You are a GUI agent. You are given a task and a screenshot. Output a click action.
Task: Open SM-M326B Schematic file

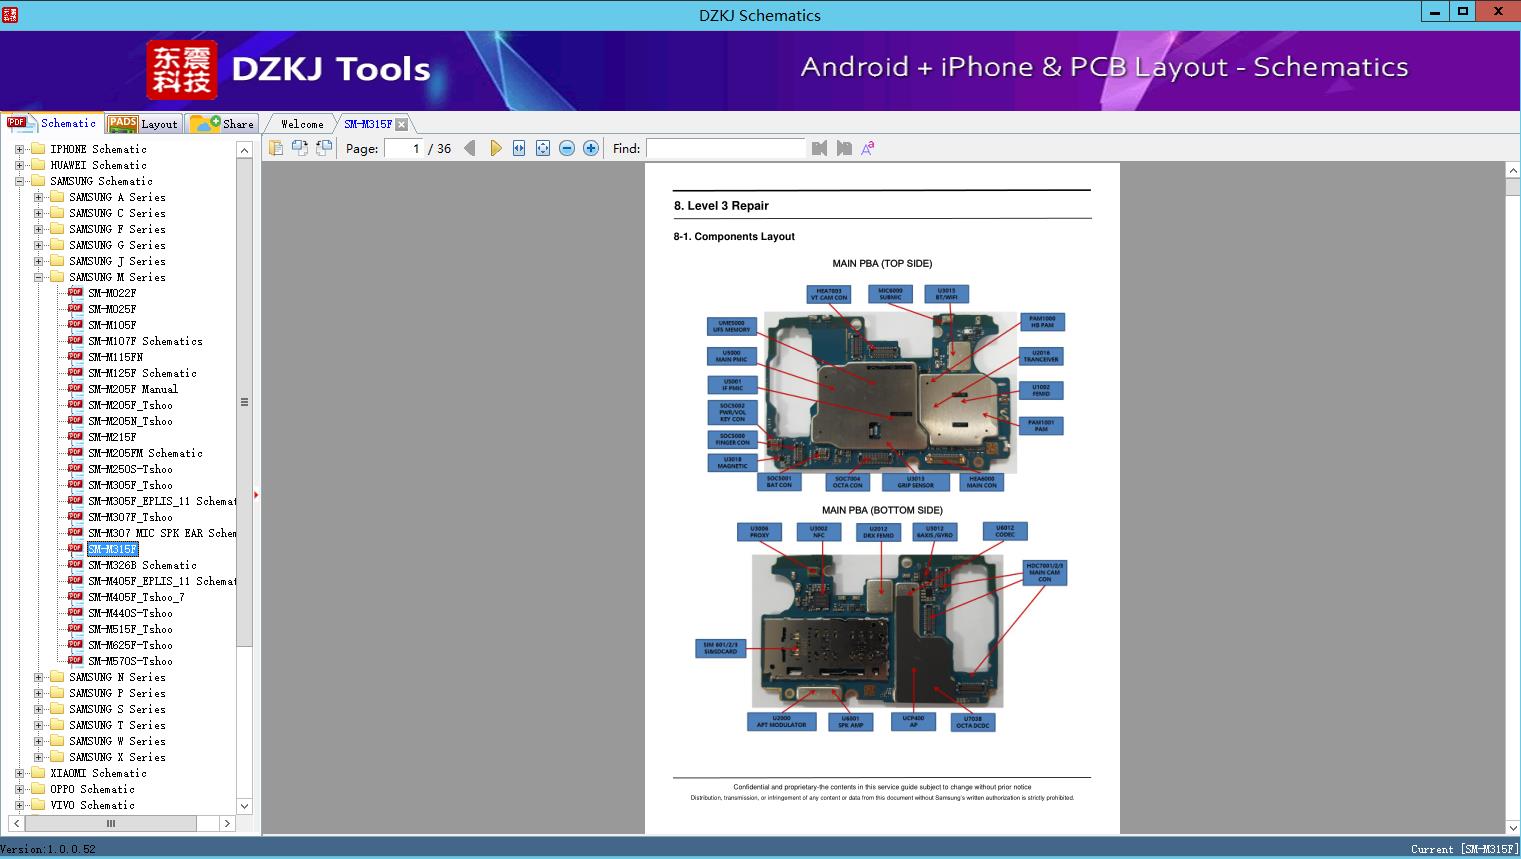tap(142, 565)
